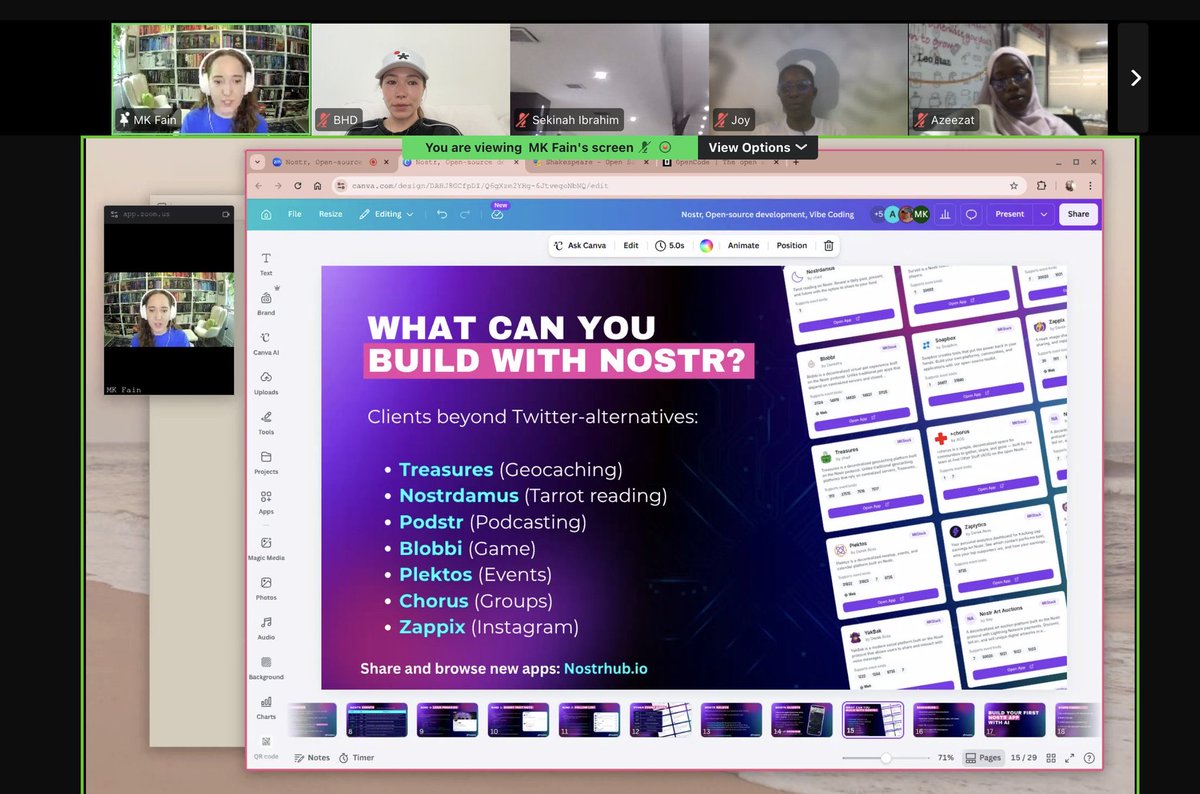Open Canva AI from the sidebar

click(x=266, y=343)
